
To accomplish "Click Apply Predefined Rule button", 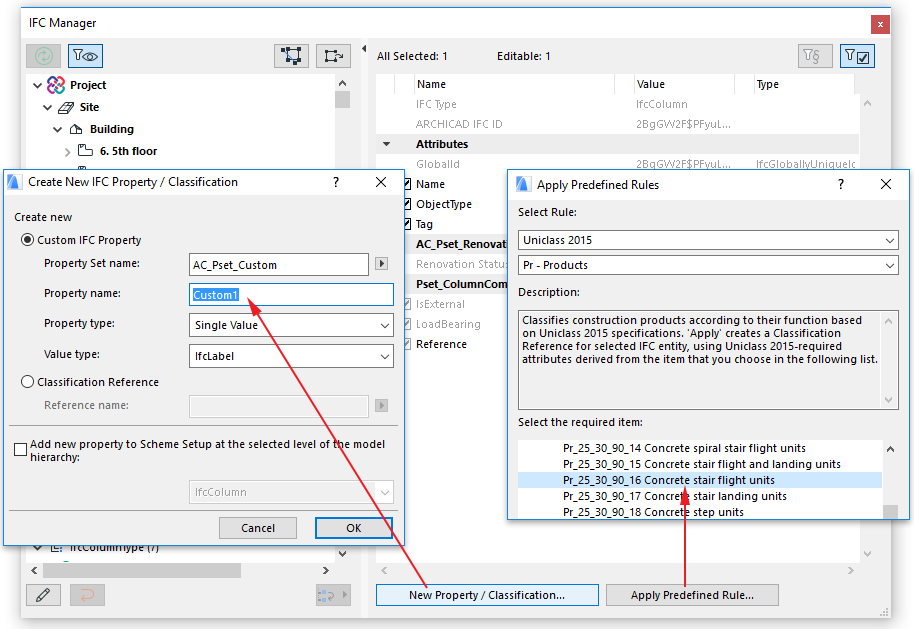I will [x=692, y=595].
